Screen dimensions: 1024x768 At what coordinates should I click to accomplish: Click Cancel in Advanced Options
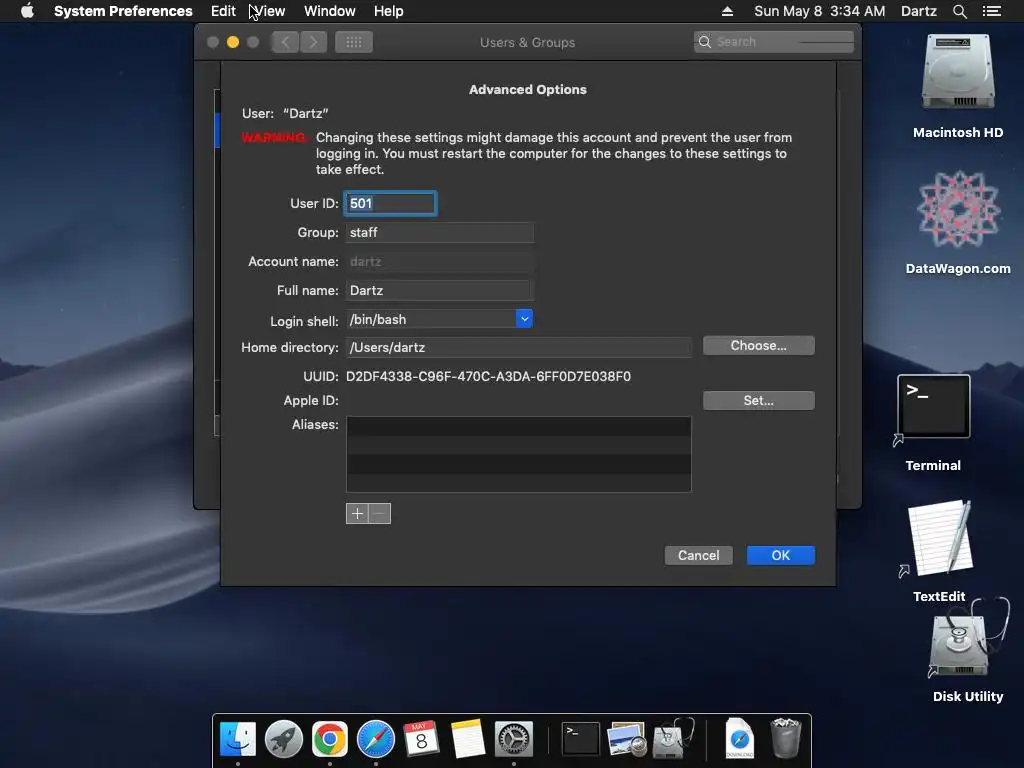(x=699, y=555)
